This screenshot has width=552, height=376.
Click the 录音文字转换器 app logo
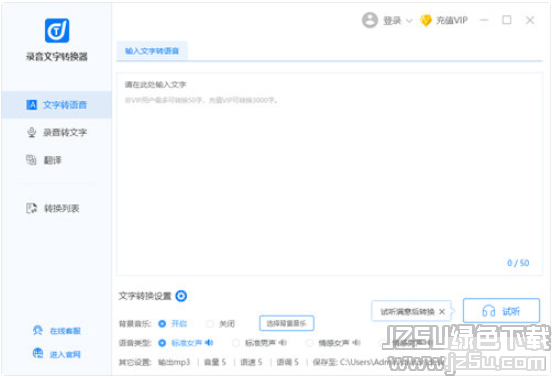(57, 31)
